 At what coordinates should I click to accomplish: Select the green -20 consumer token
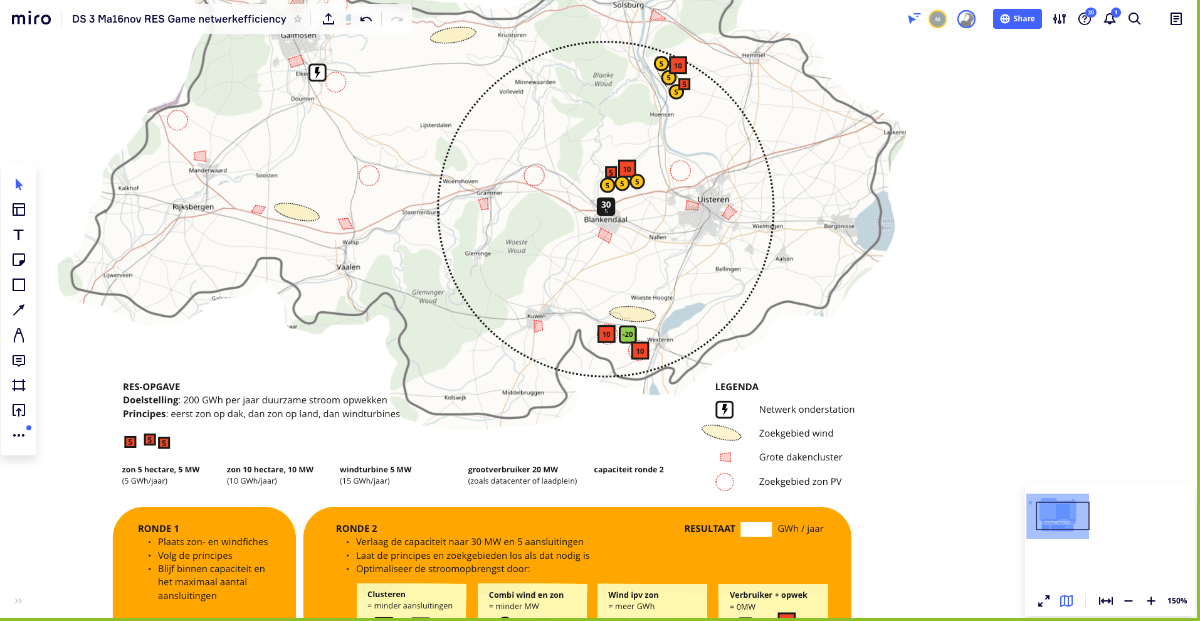628,334
